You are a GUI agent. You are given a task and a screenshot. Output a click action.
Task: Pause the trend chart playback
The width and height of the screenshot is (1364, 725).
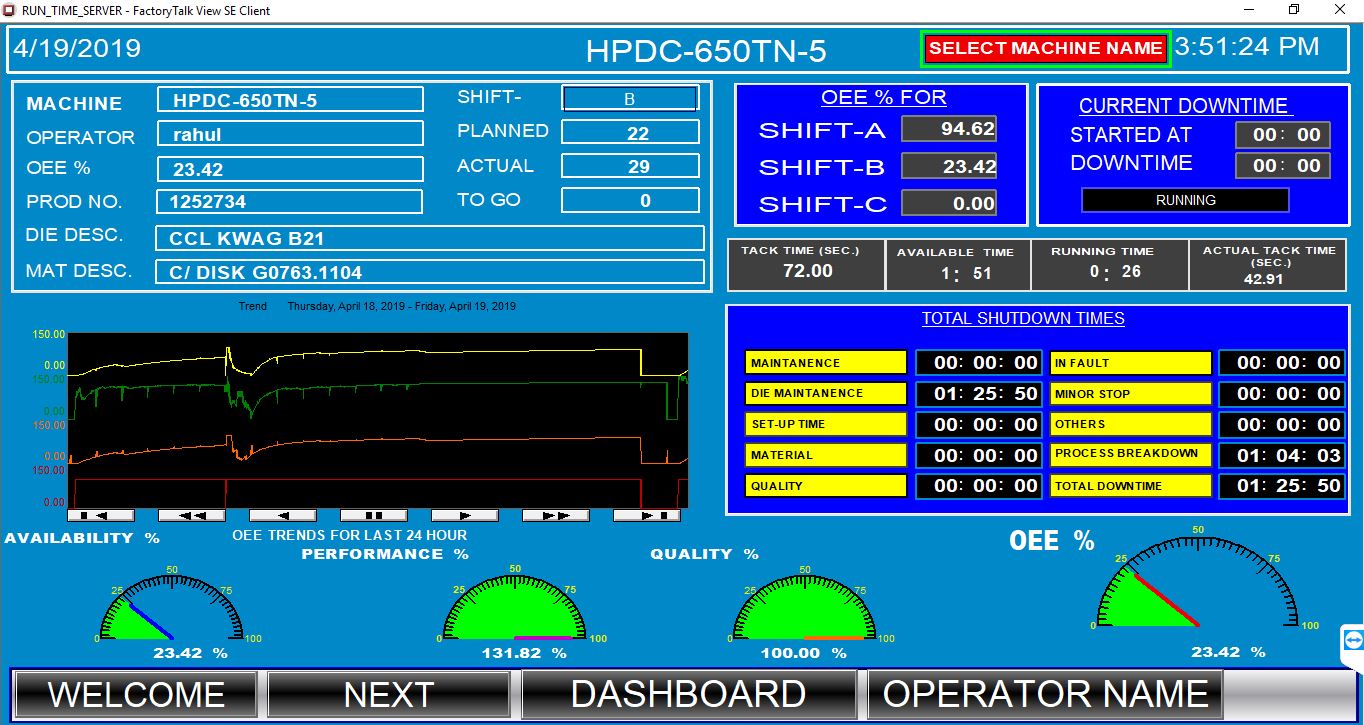click(x=373, y=514)
